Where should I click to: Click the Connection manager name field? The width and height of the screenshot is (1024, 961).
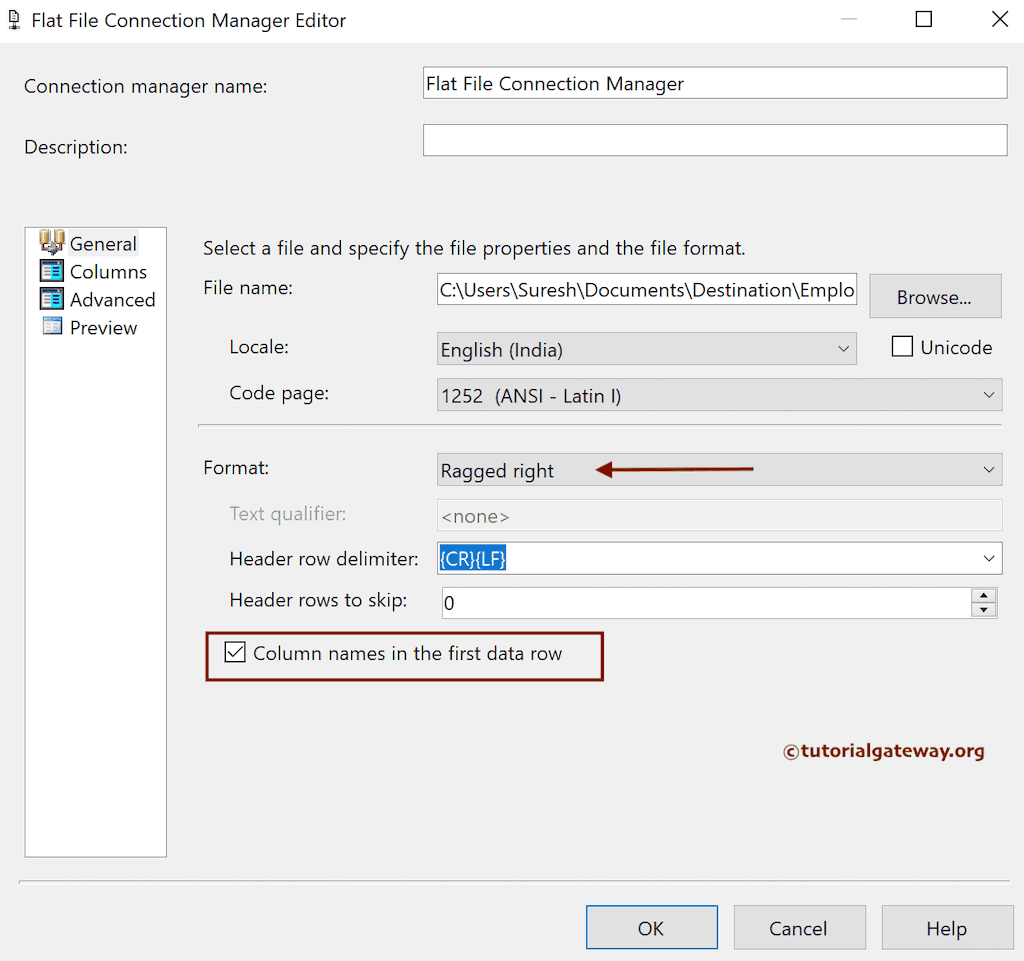[714, 83]
